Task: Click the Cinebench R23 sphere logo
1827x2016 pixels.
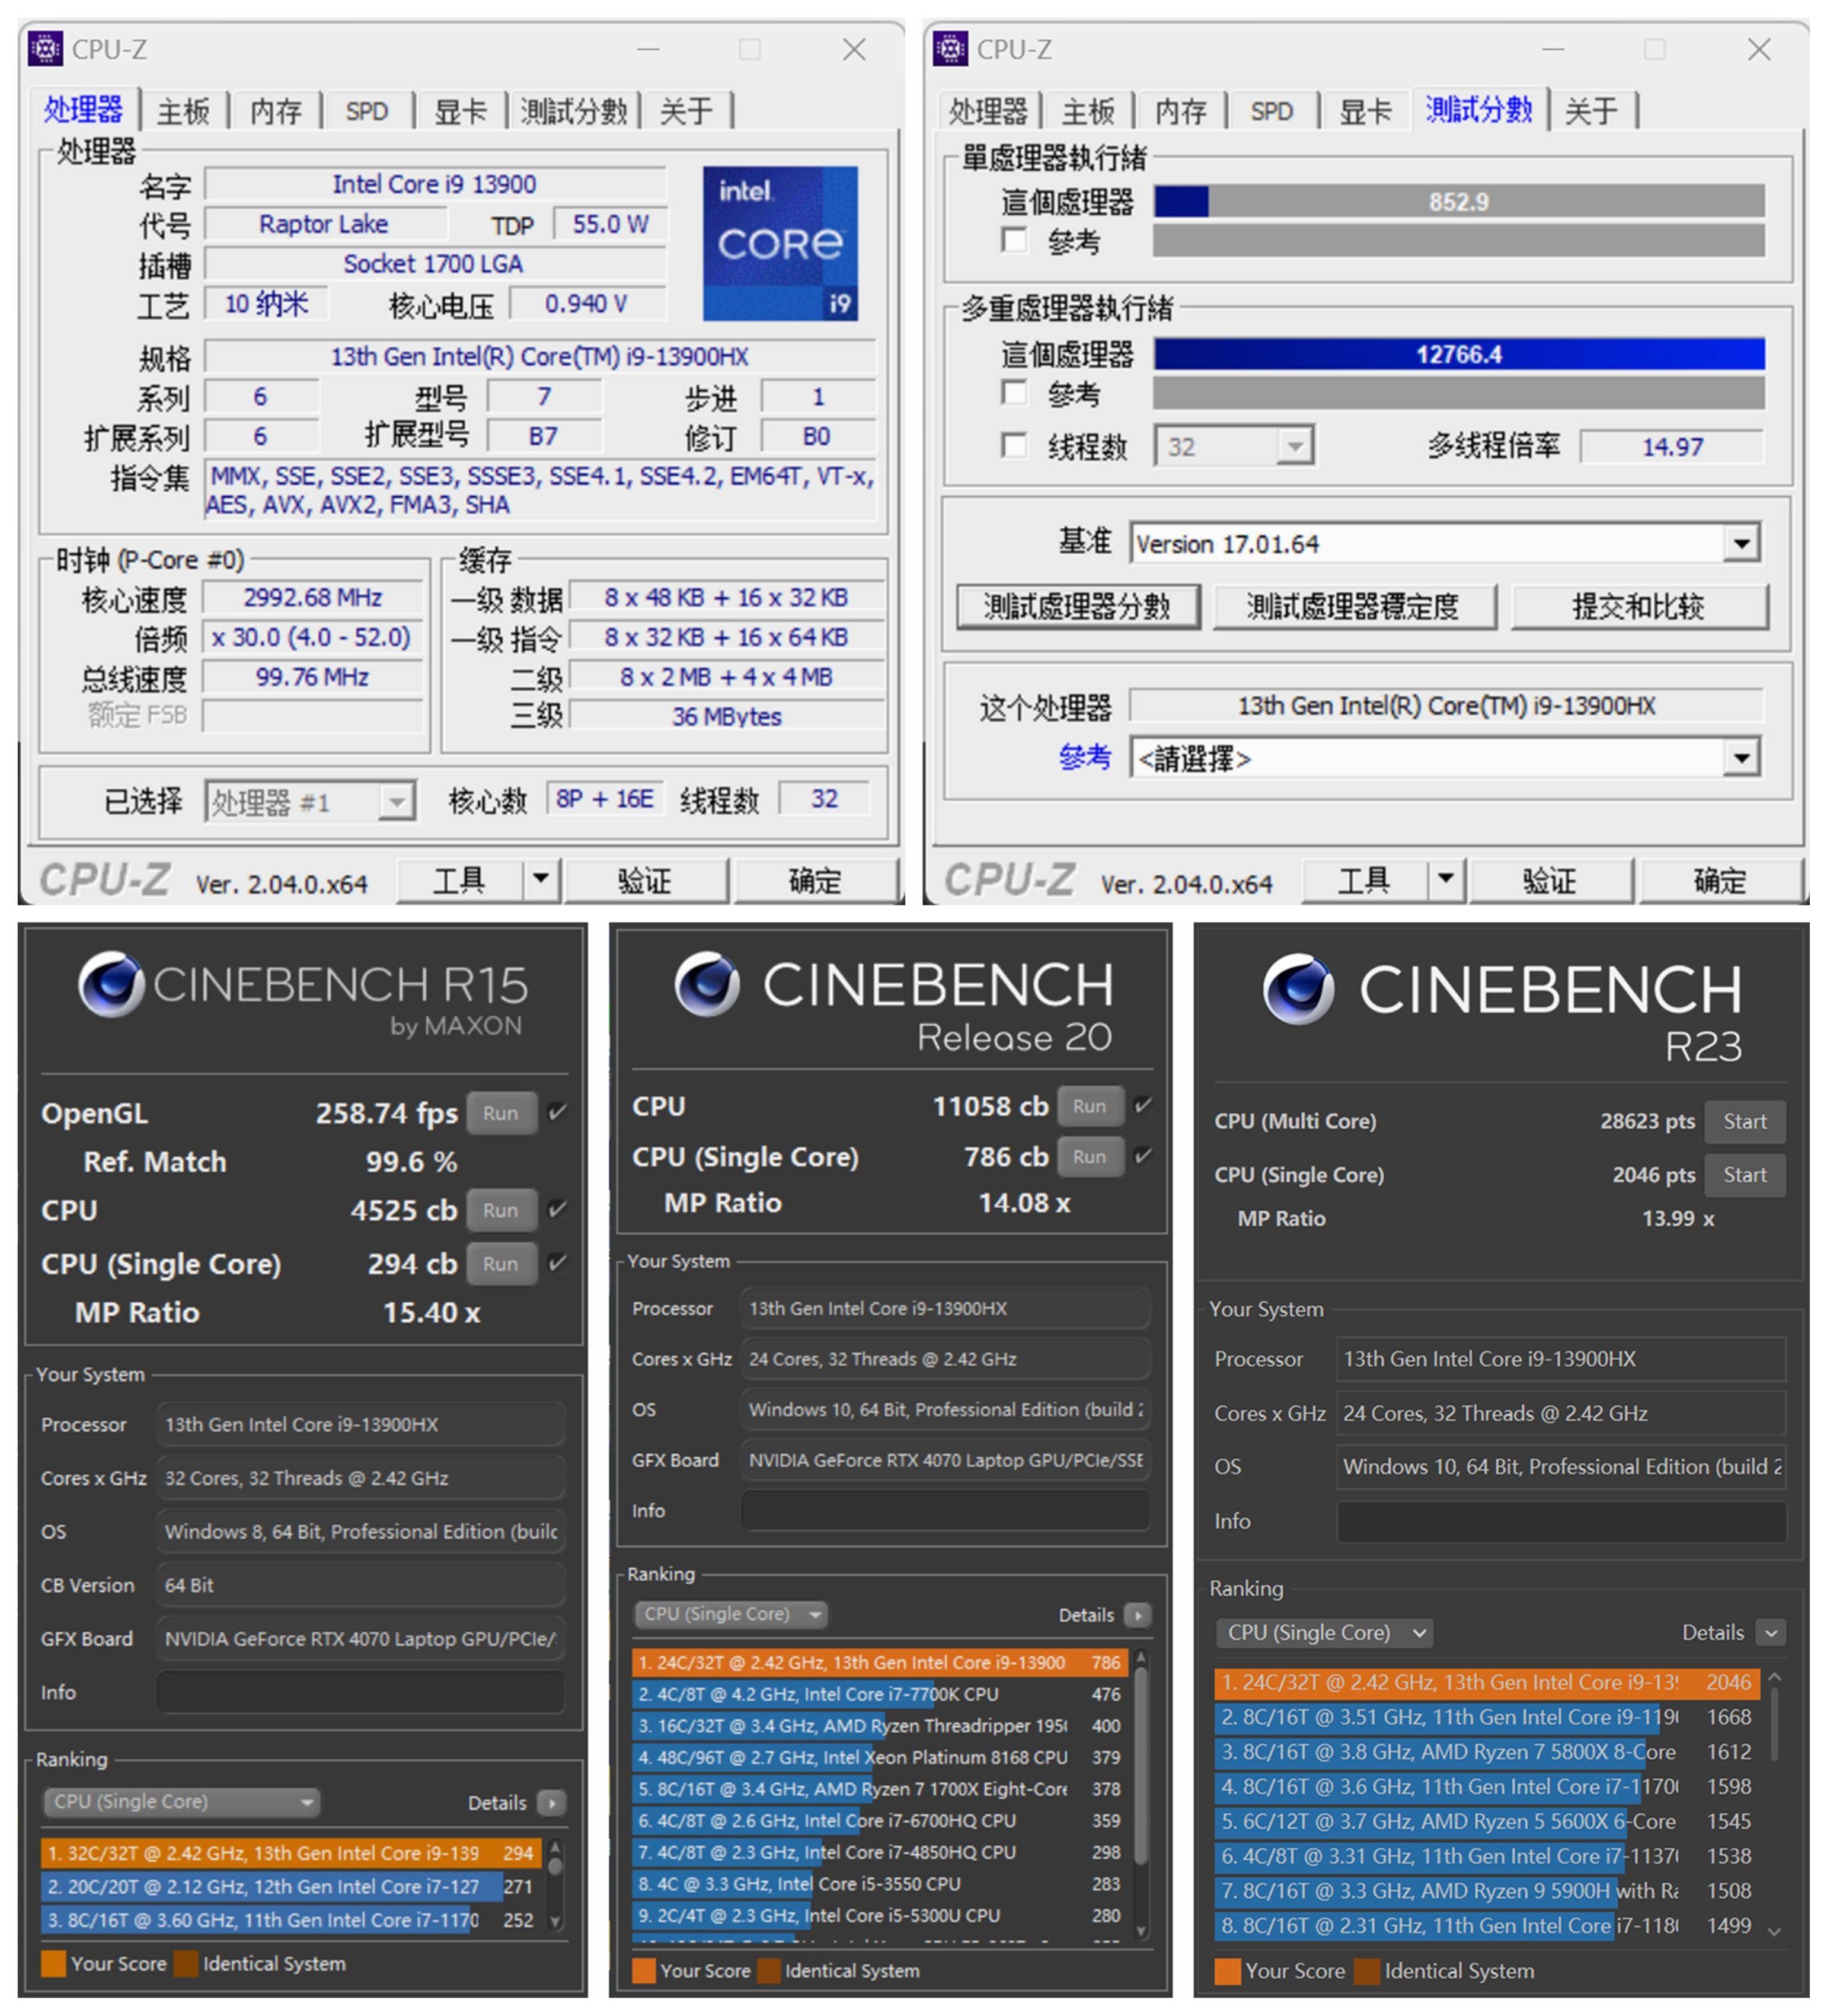Action: (x=1298, y=989)
